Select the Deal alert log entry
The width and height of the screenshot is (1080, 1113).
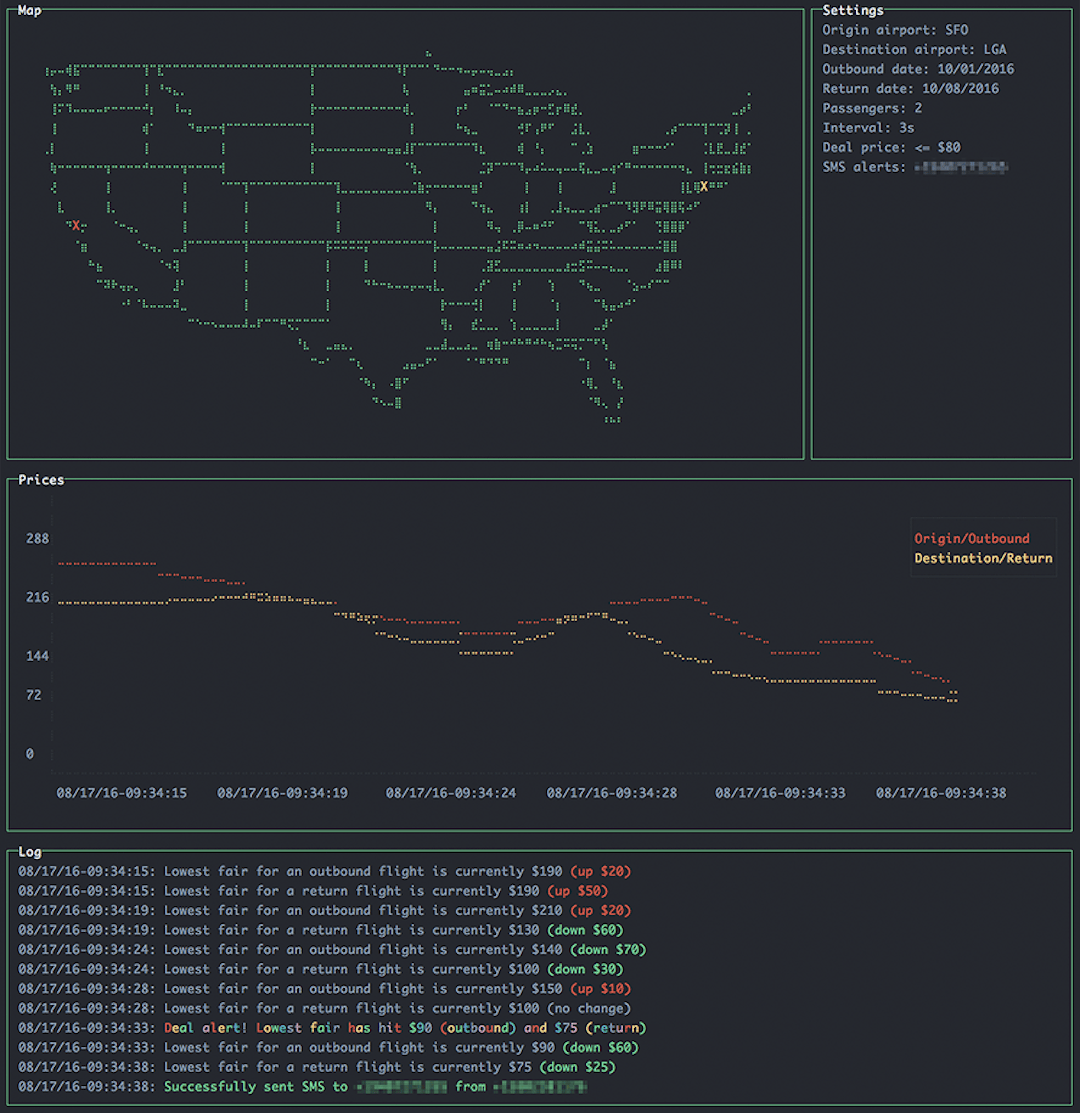(332, 1028)
